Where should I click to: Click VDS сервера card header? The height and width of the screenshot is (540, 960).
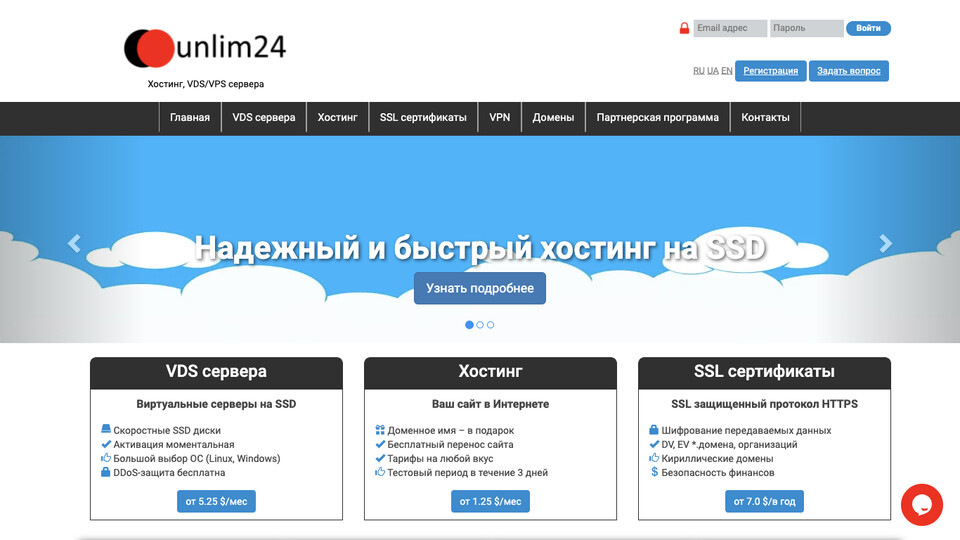click(x=216, y=372)
